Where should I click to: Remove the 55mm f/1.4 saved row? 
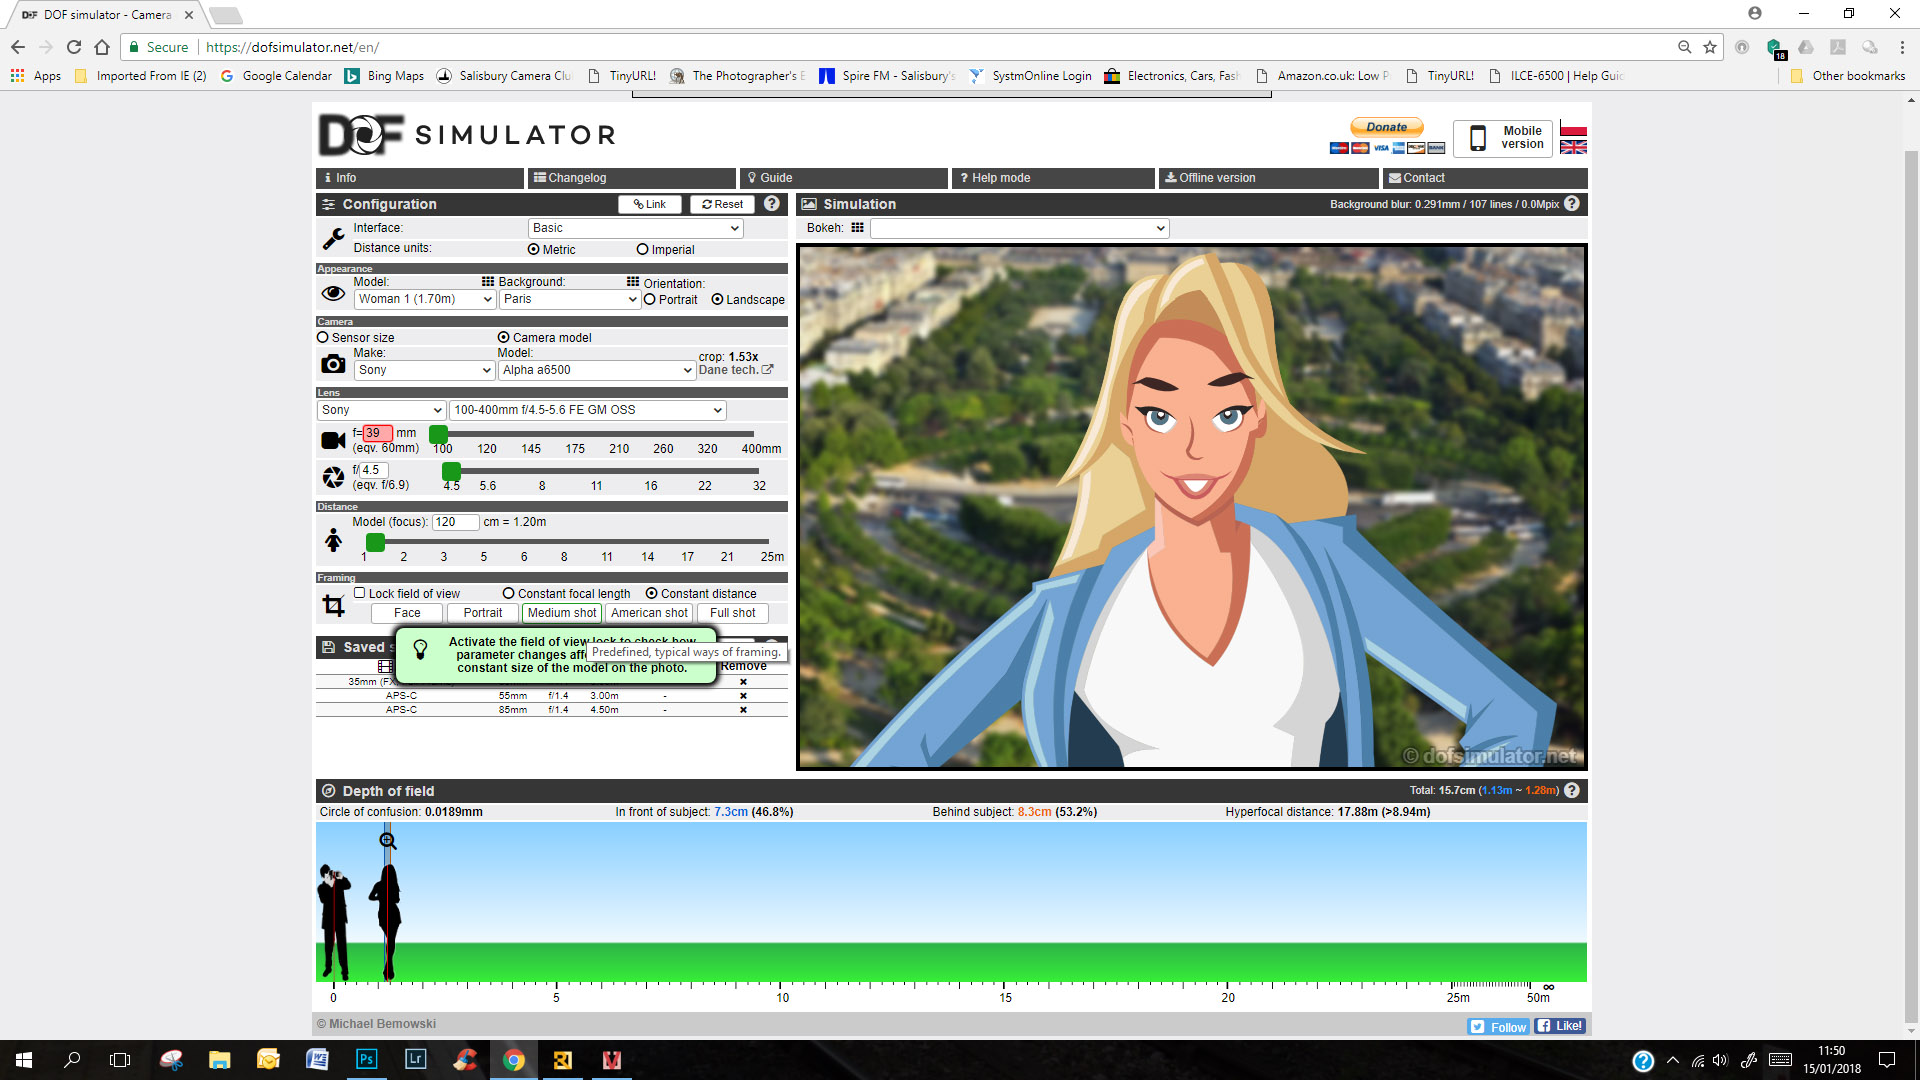(x=743, y=696)
